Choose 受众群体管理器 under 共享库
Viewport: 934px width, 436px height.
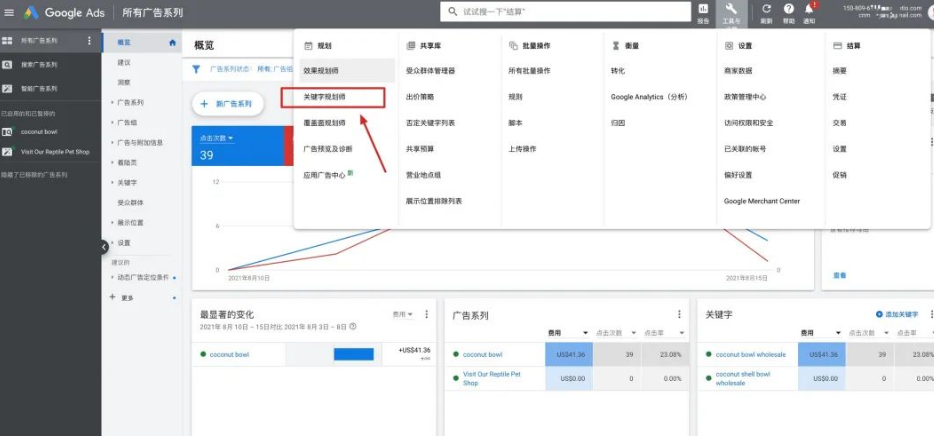pos(430,71)
